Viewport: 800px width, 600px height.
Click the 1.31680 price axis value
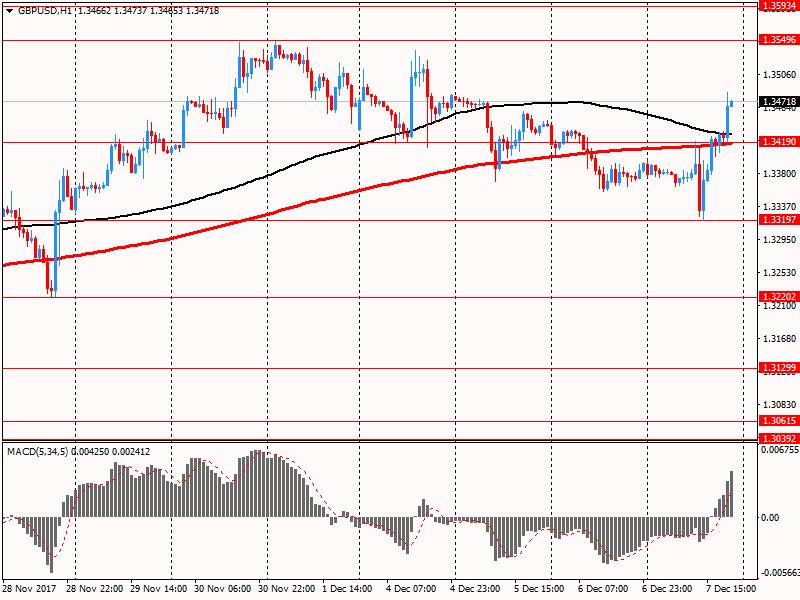coord(780,339)
